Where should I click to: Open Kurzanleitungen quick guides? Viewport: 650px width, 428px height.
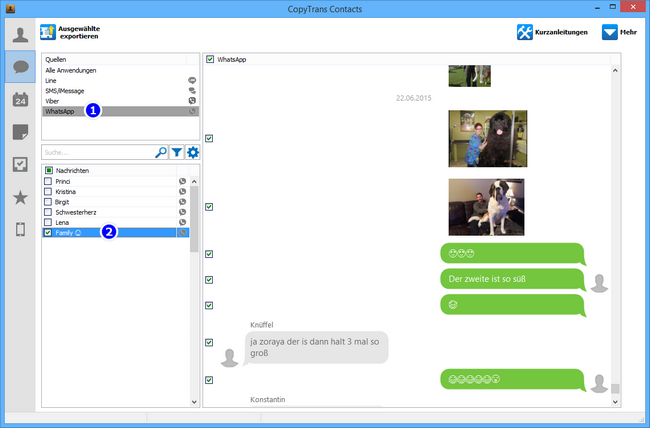[553, 32]
